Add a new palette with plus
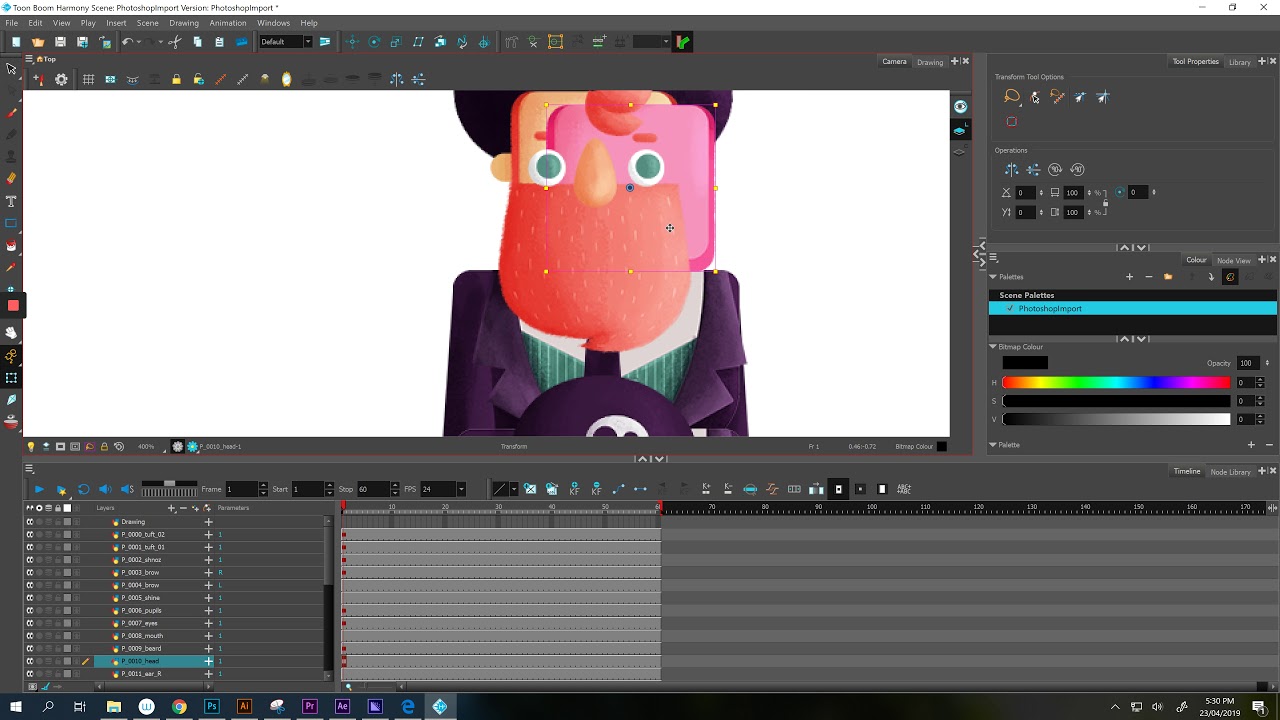1280x720 pixels. tap(1129, 277)
